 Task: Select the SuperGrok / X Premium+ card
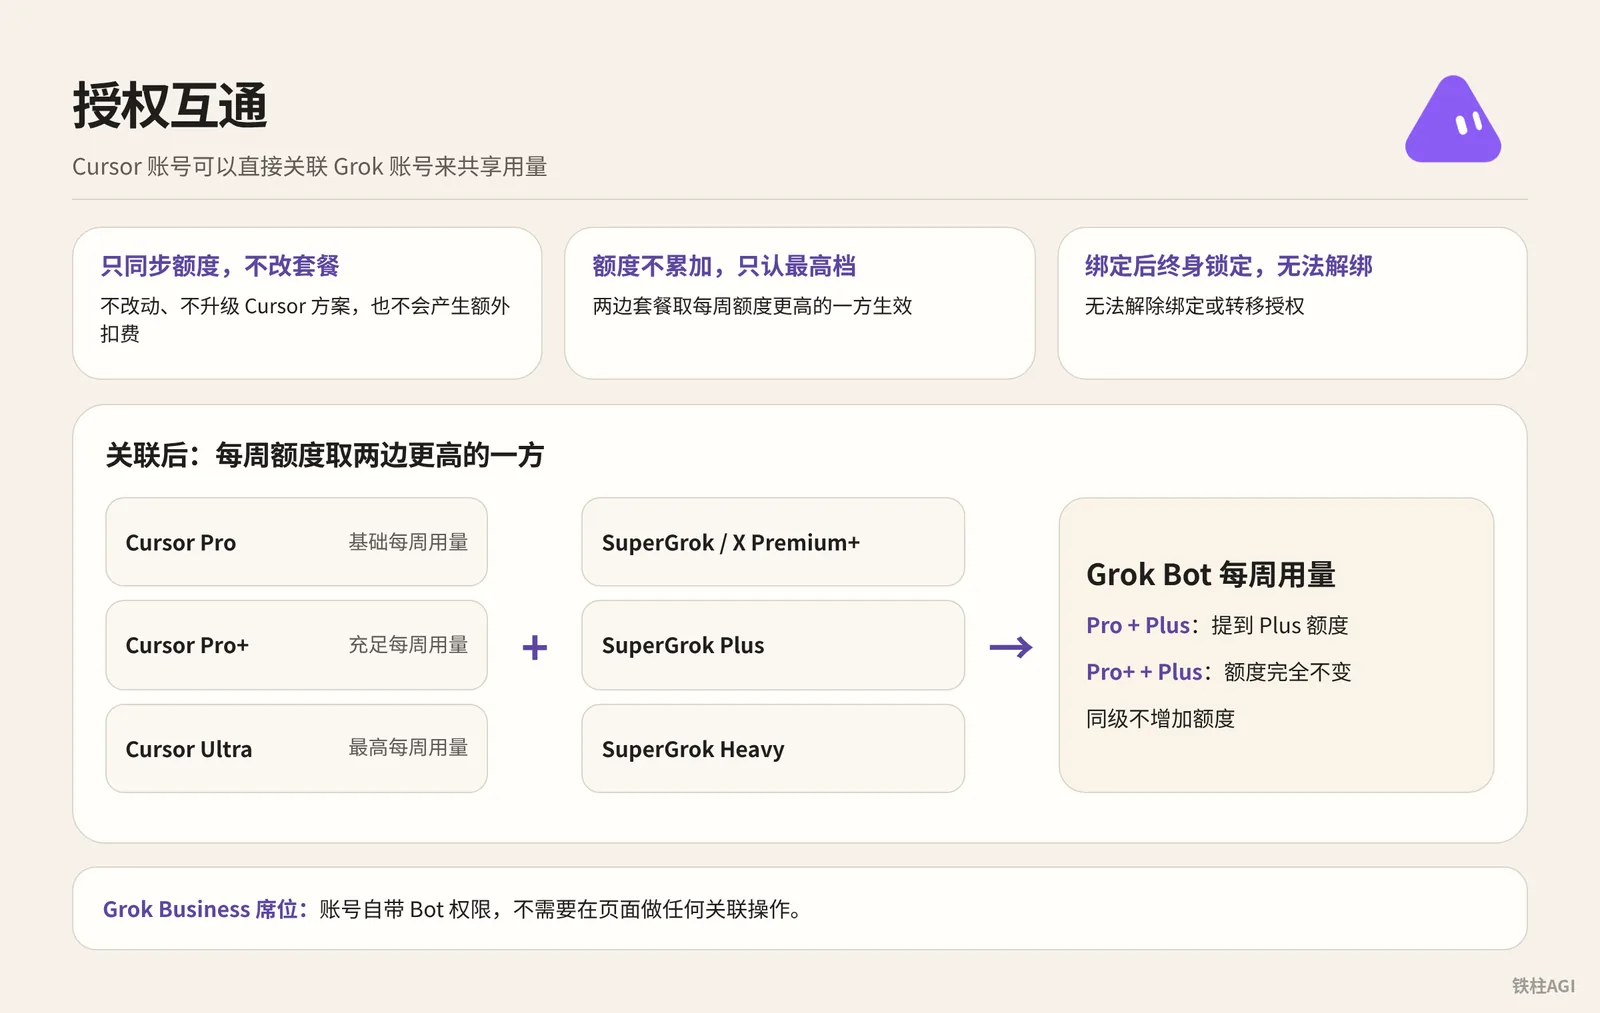[x=773, y=542]
